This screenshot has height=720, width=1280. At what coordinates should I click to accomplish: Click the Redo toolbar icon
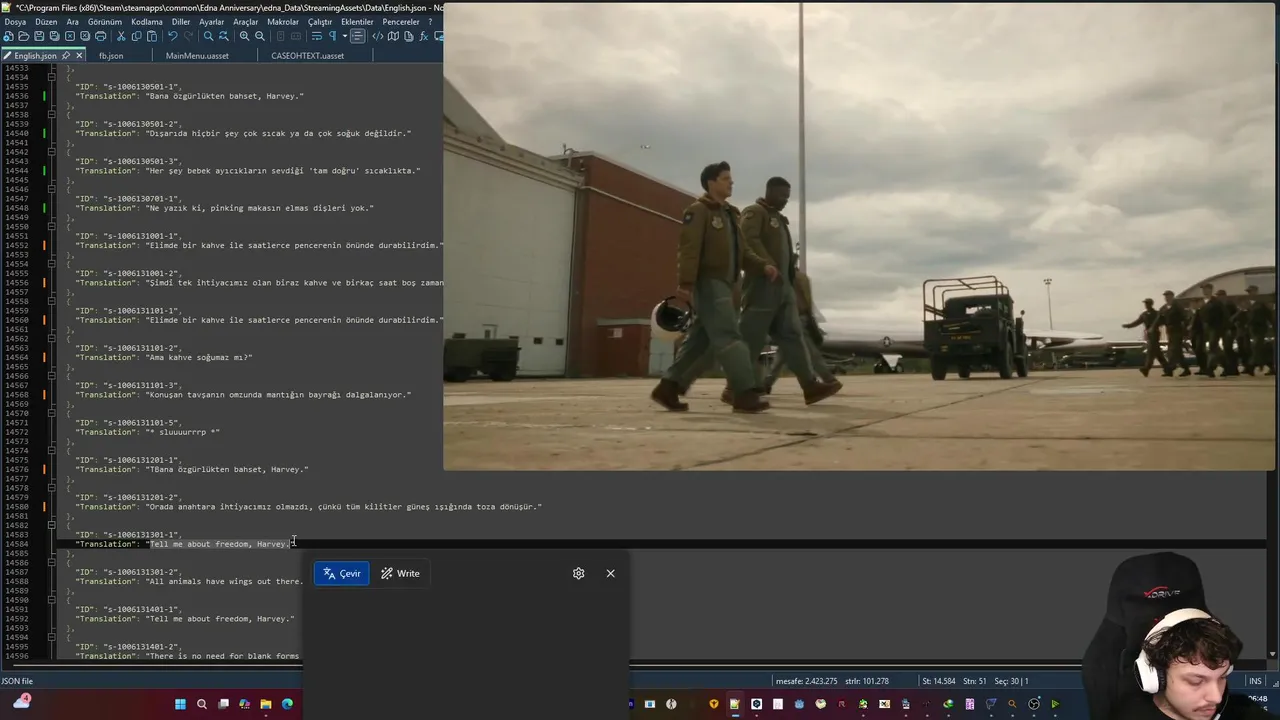point(188,36)
